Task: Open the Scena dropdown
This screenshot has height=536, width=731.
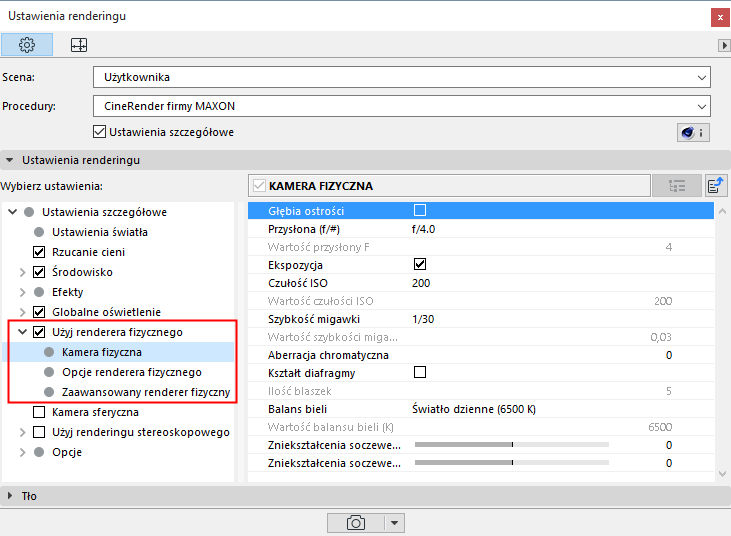Action: [402, 77]
